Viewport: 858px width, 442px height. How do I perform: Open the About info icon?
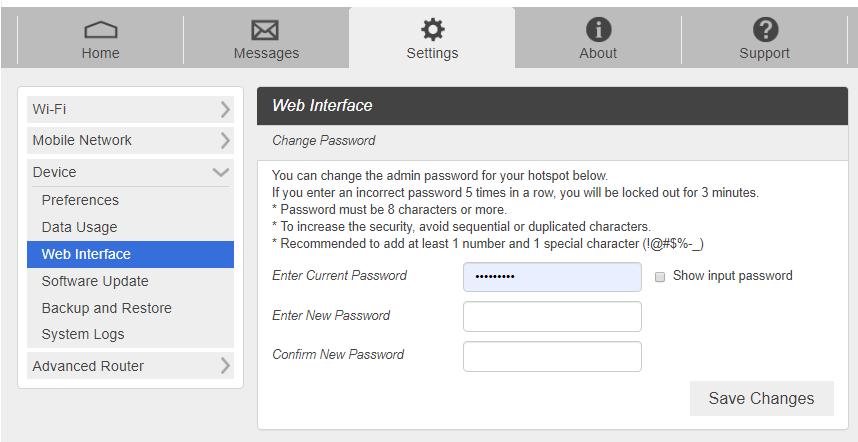598,30
